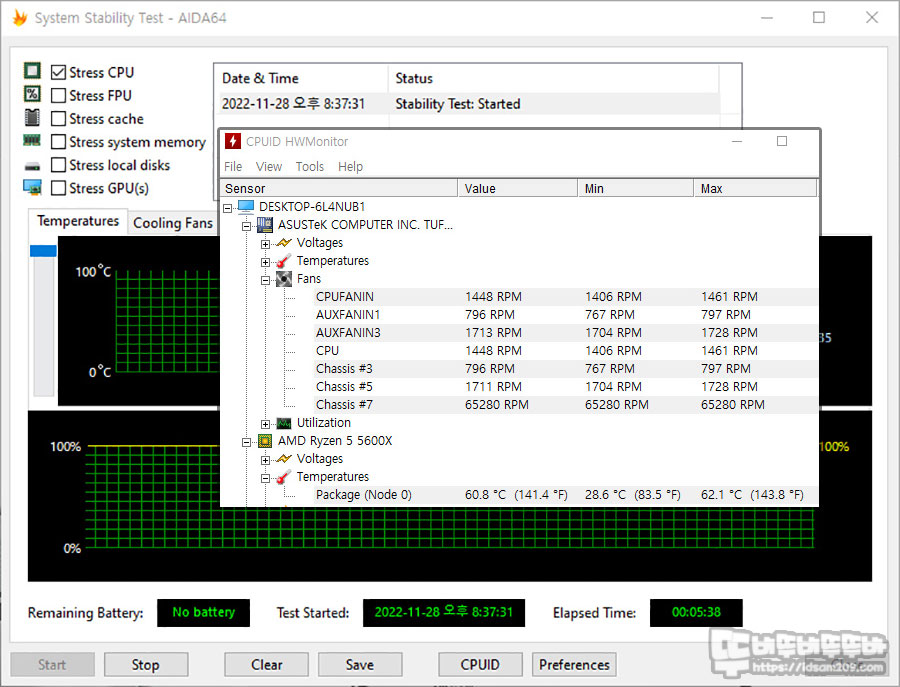The image size is (900, 687).
Task: Click the CPU chip icon beside Stress CPU
Action: click(32, 71)
